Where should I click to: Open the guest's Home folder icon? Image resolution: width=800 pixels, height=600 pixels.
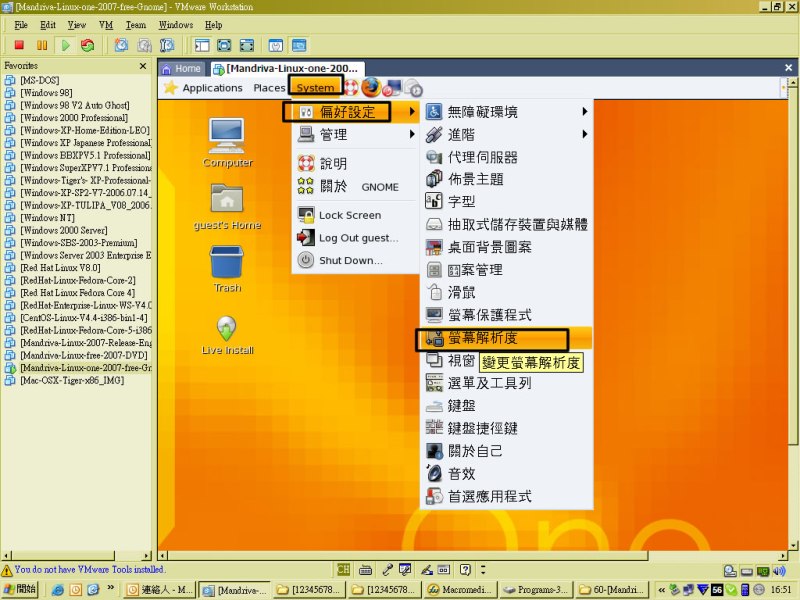227,207
